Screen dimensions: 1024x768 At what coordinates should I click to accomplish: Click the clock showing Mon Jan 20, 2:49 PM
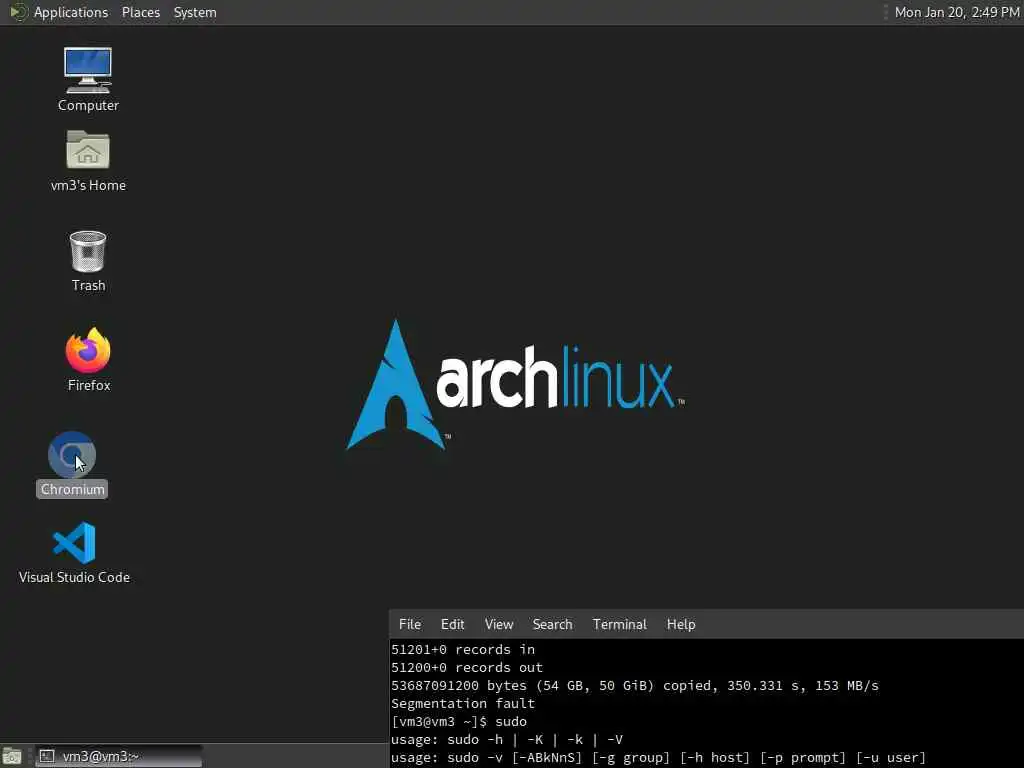(x=957, y=12)
